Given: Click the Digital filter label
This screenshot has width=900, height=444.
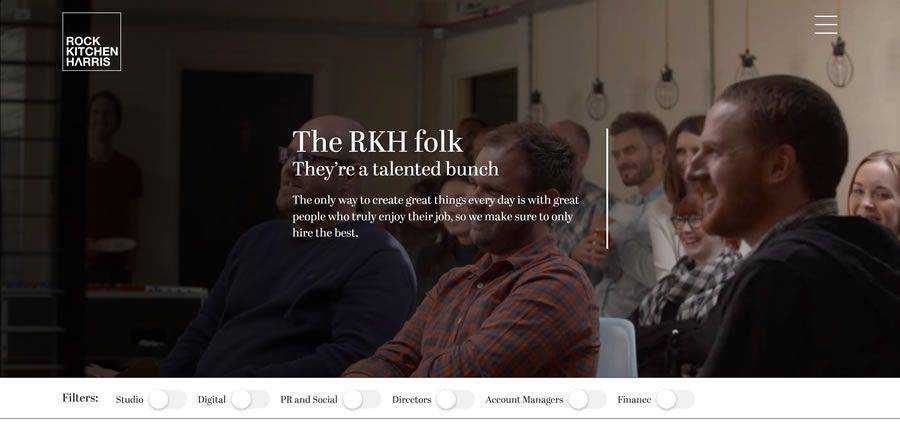Looking at the screenshot, I should click(x=212, y=400).
